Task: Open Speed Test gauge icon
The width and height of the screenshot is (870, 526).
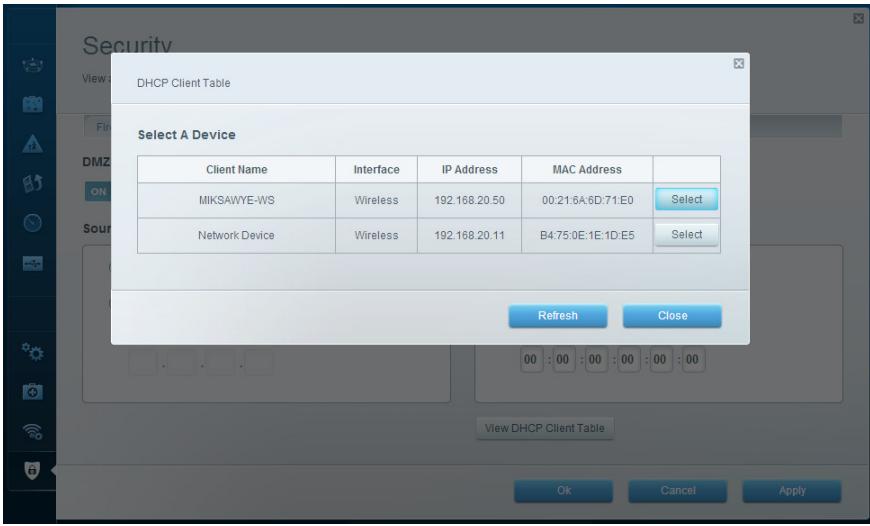Action: (x=32, y=223)
